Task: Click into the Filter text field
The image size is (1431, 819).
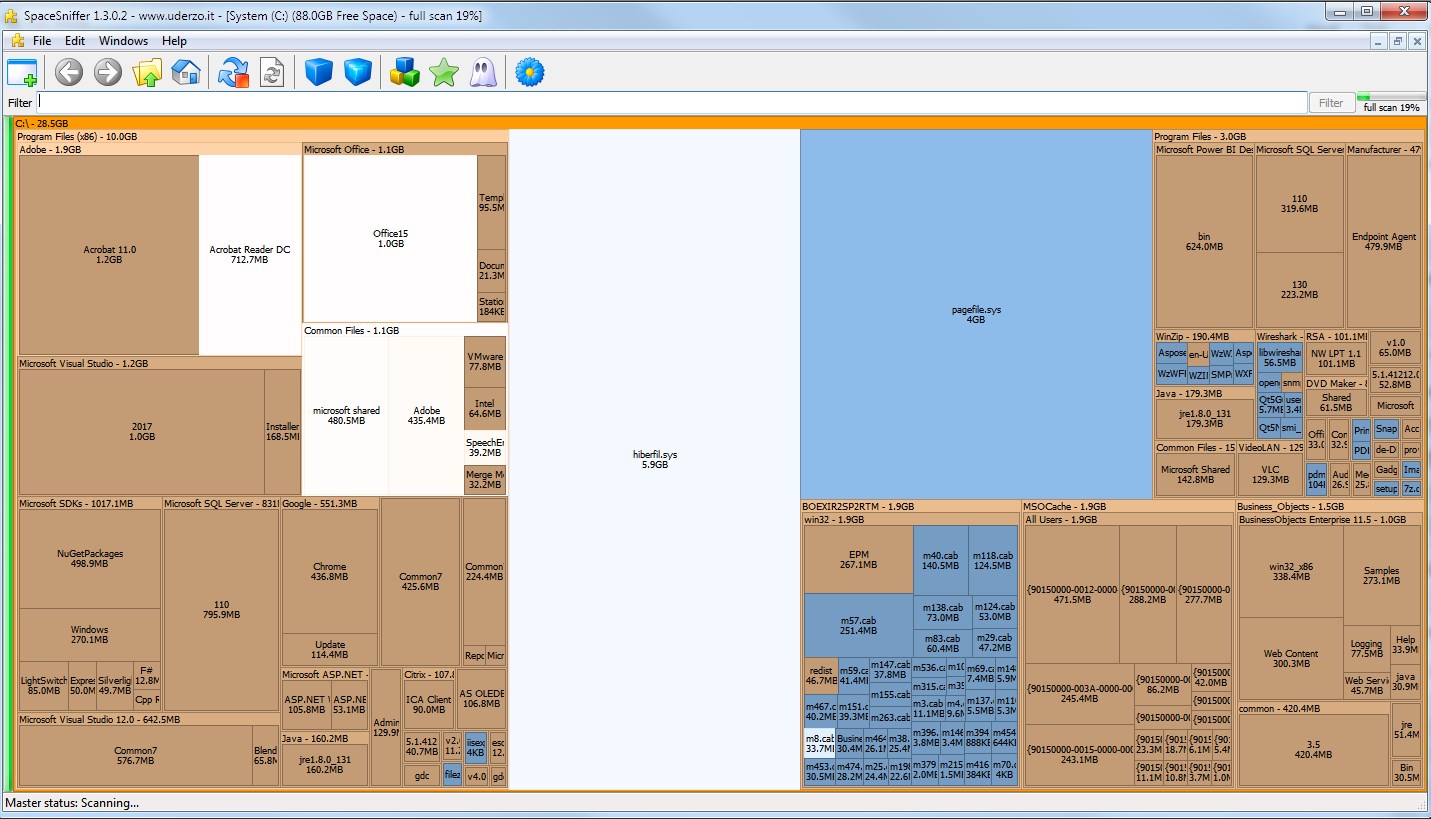Action: [x=672, y=102]
